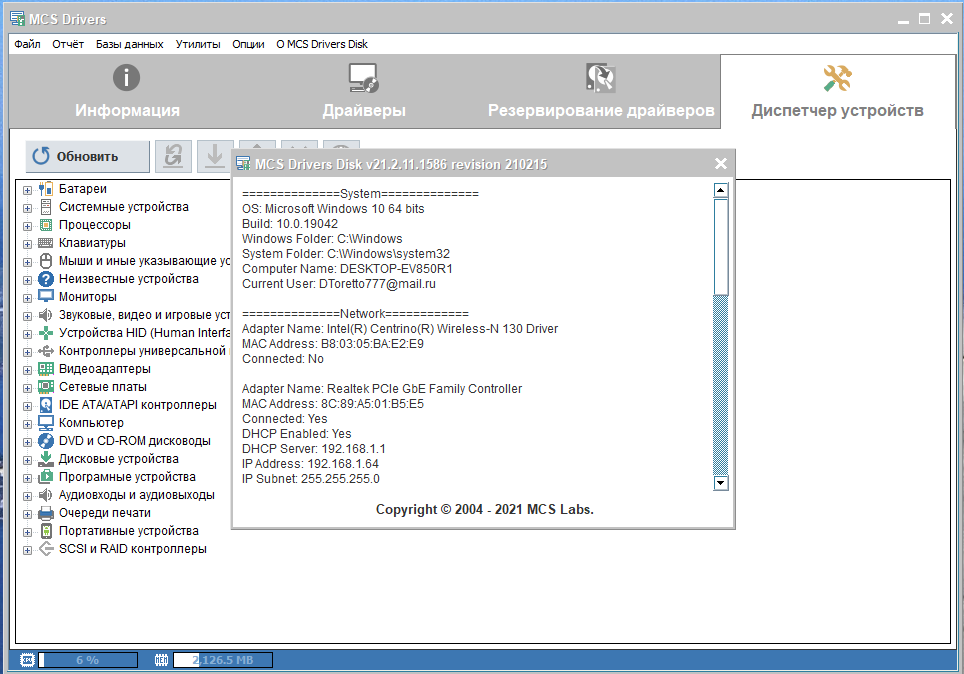The width and height of the screenshot is (964, 674).
Task: Click the Процессоры chip icon
Action: [45, 224]
